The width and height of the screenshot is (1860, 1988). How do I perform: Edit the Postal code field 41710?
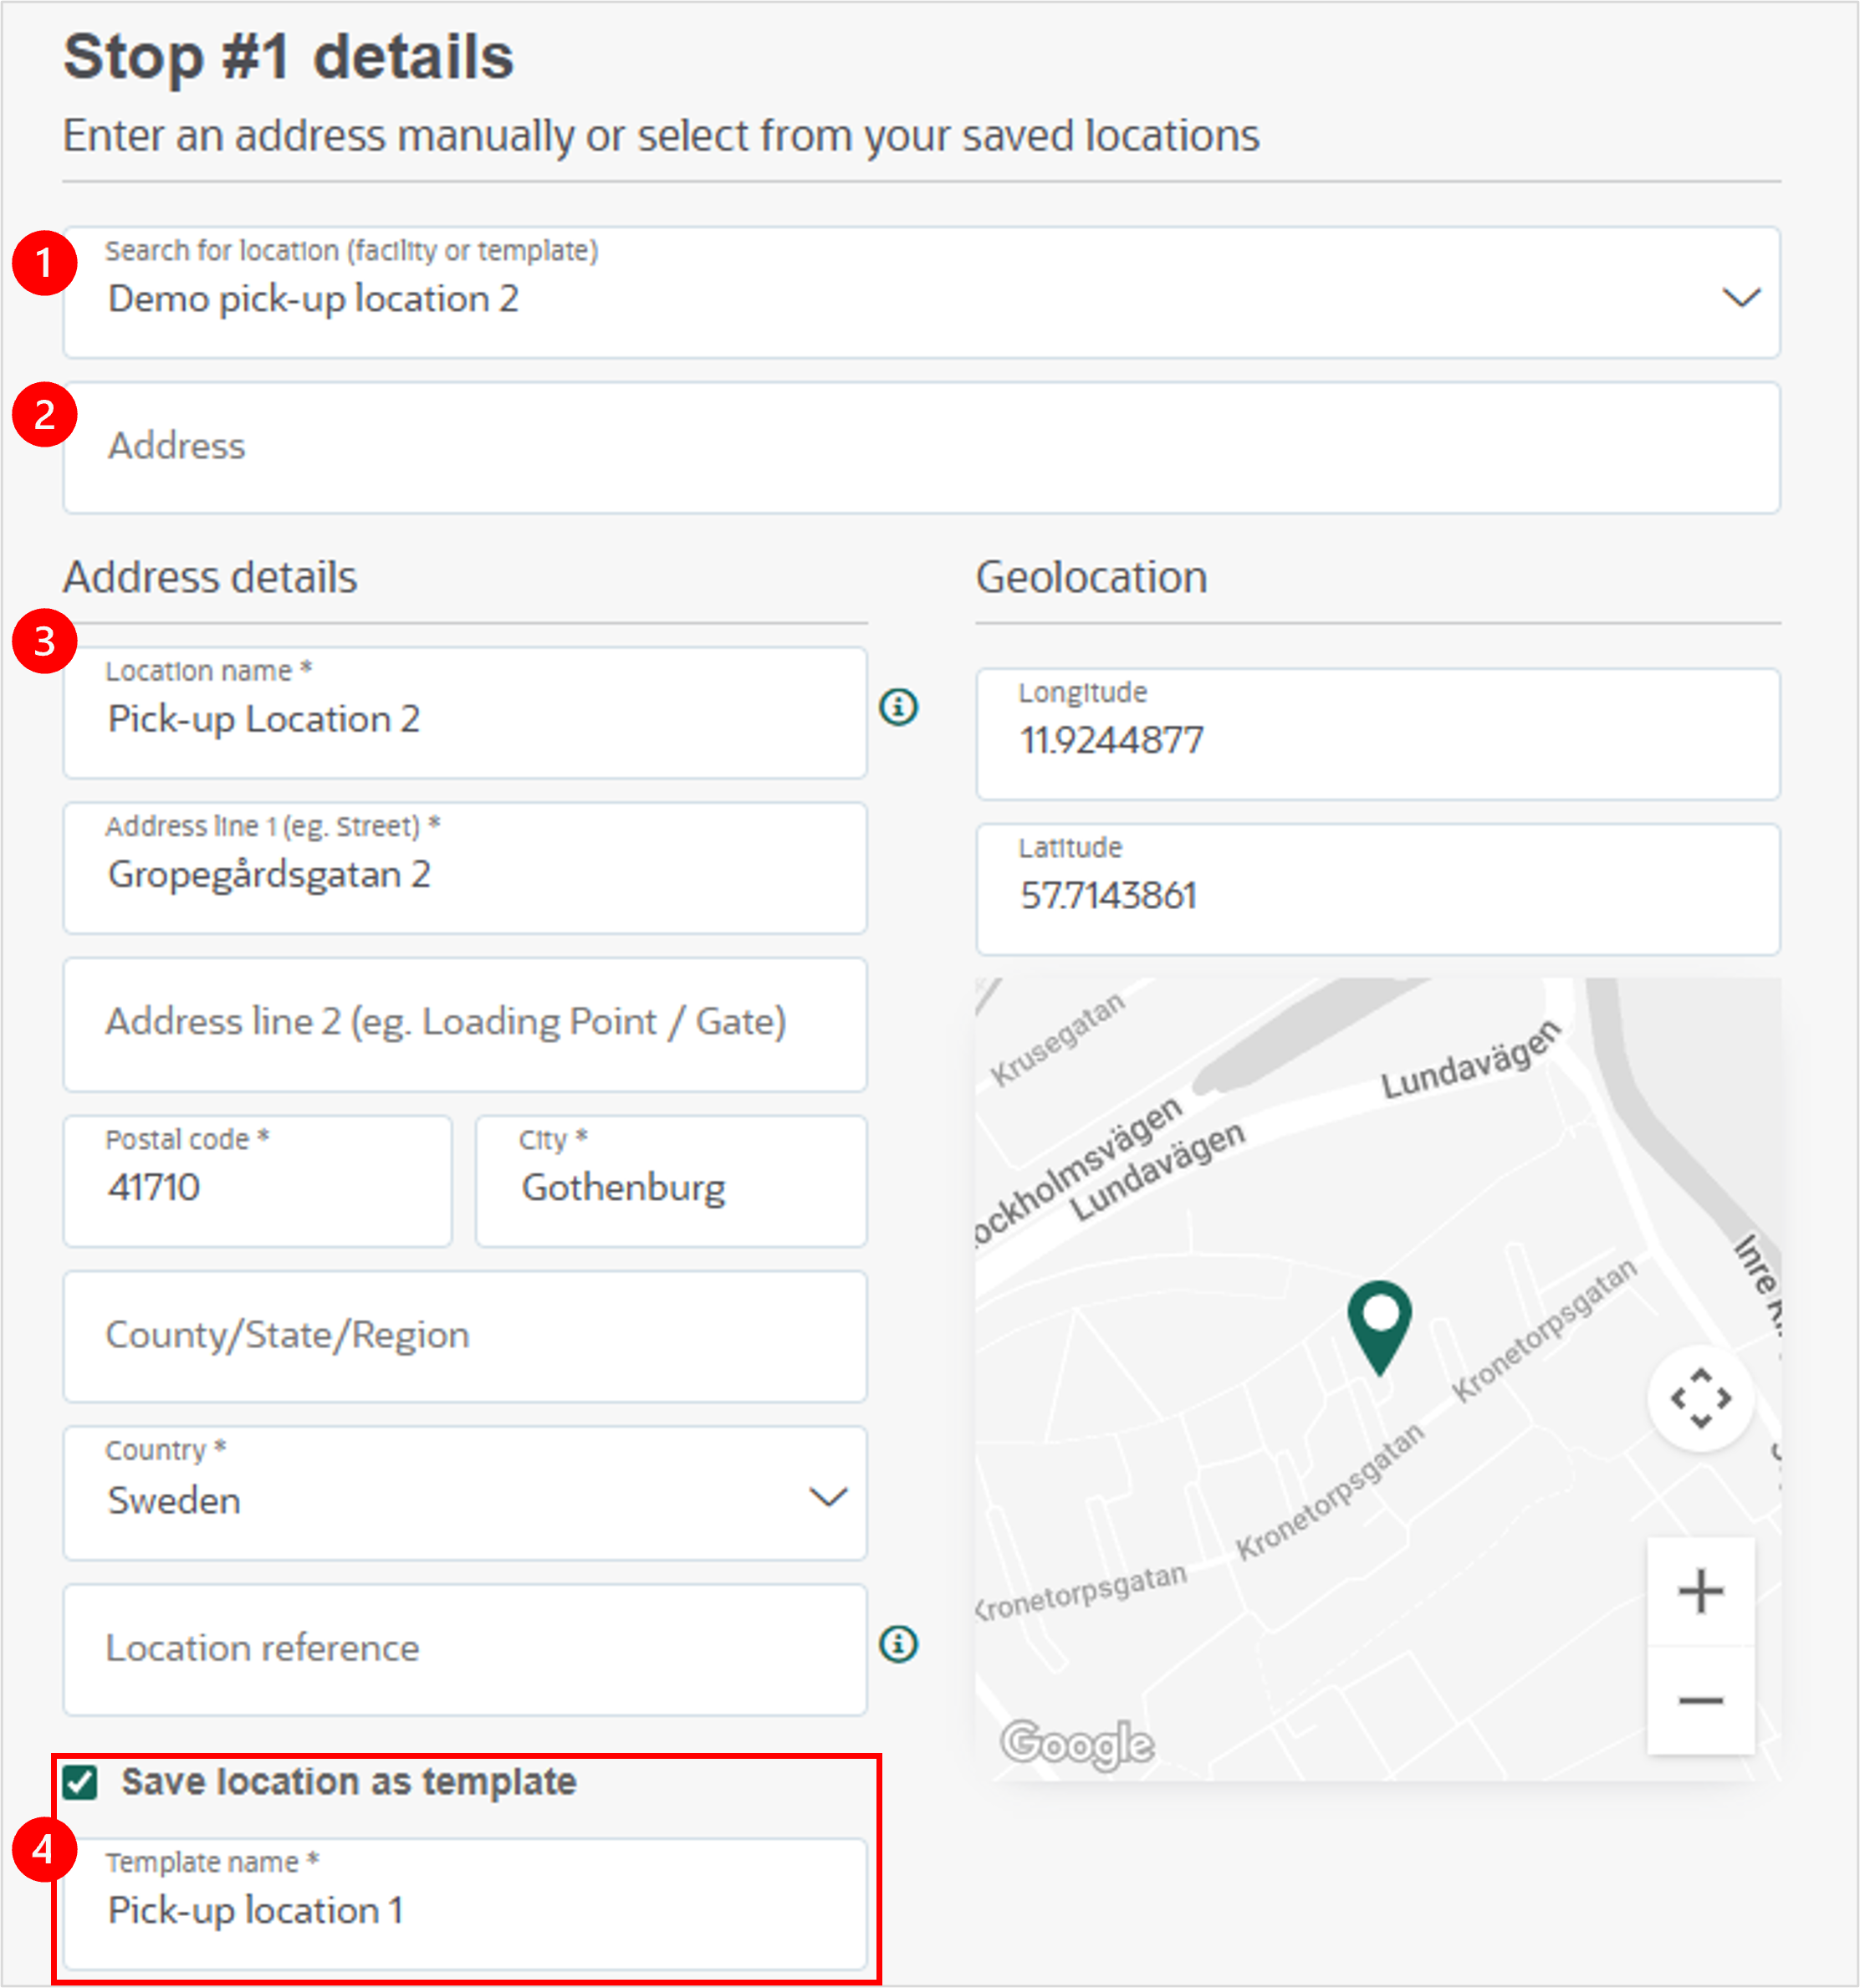[258, 1181]
